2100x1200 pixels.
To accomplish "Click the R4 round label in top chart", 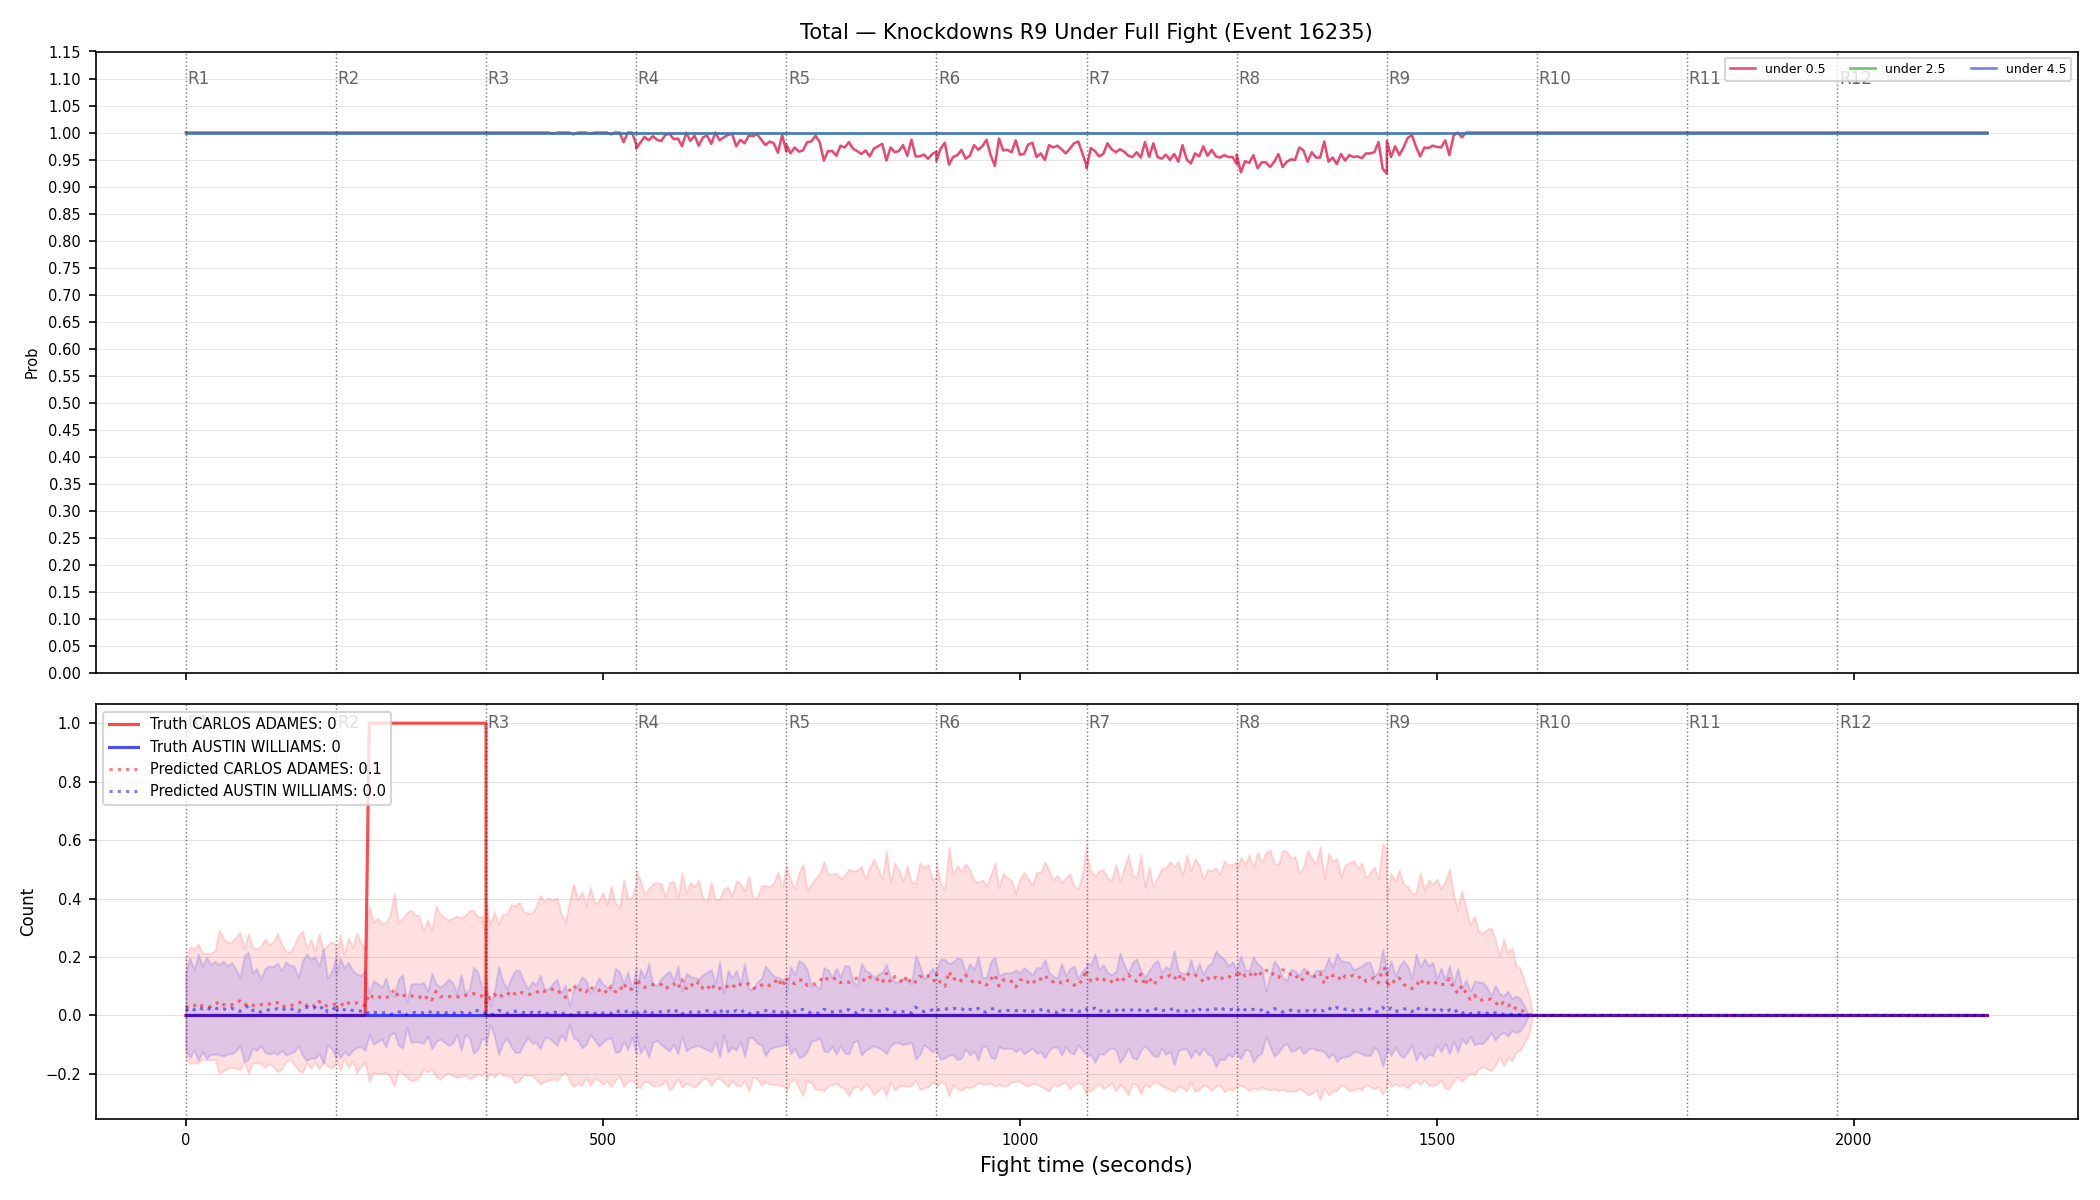I will tap(648, 78).
